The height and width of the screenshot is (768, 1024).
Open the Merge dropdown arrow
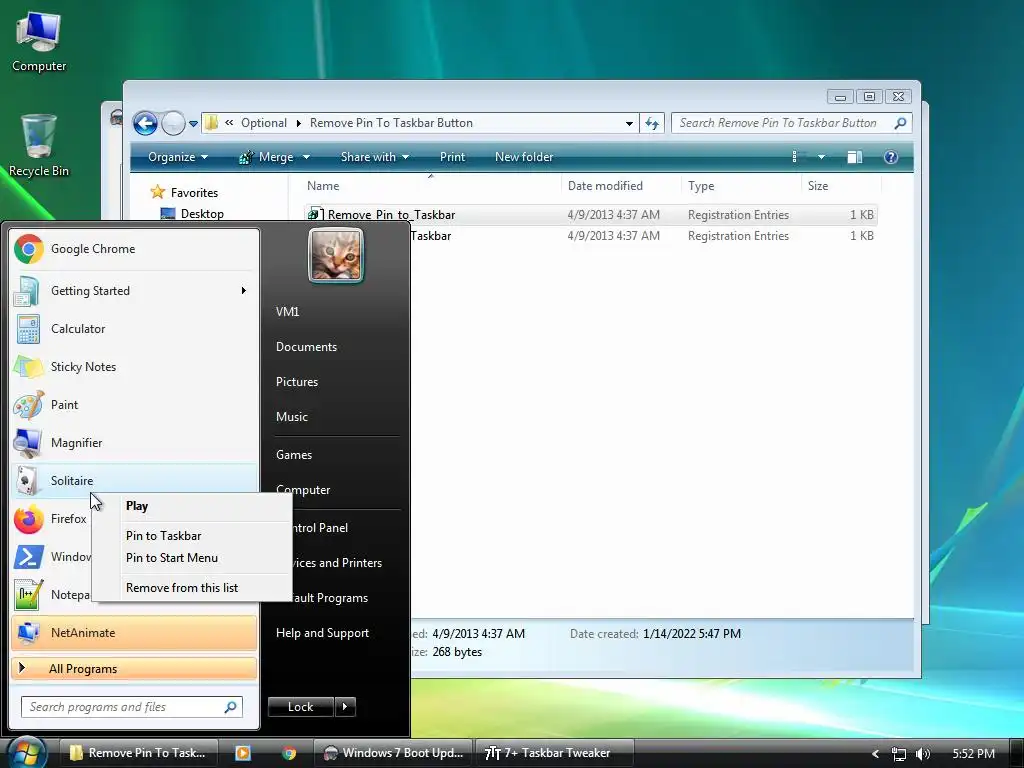pos(306,157)
